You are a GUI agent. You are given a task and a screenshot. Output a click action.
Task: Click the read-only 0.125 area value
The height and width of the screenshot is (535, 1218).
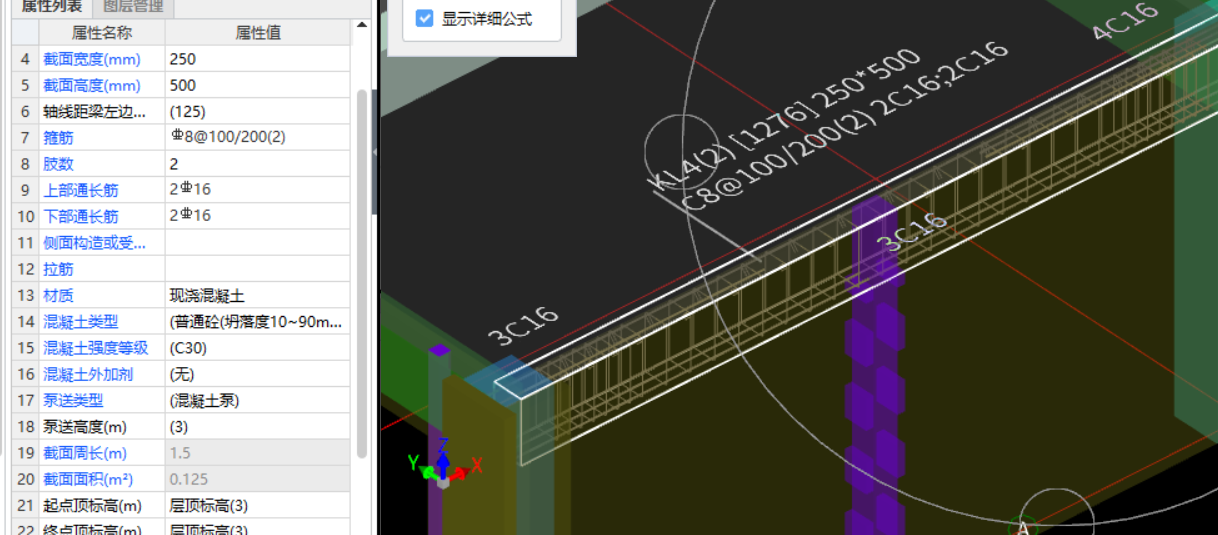pos(258,479)
